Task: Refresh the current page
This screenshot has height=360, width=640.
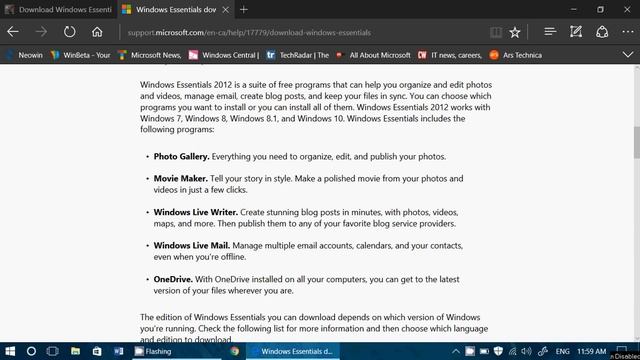Action: click(69, 32)
